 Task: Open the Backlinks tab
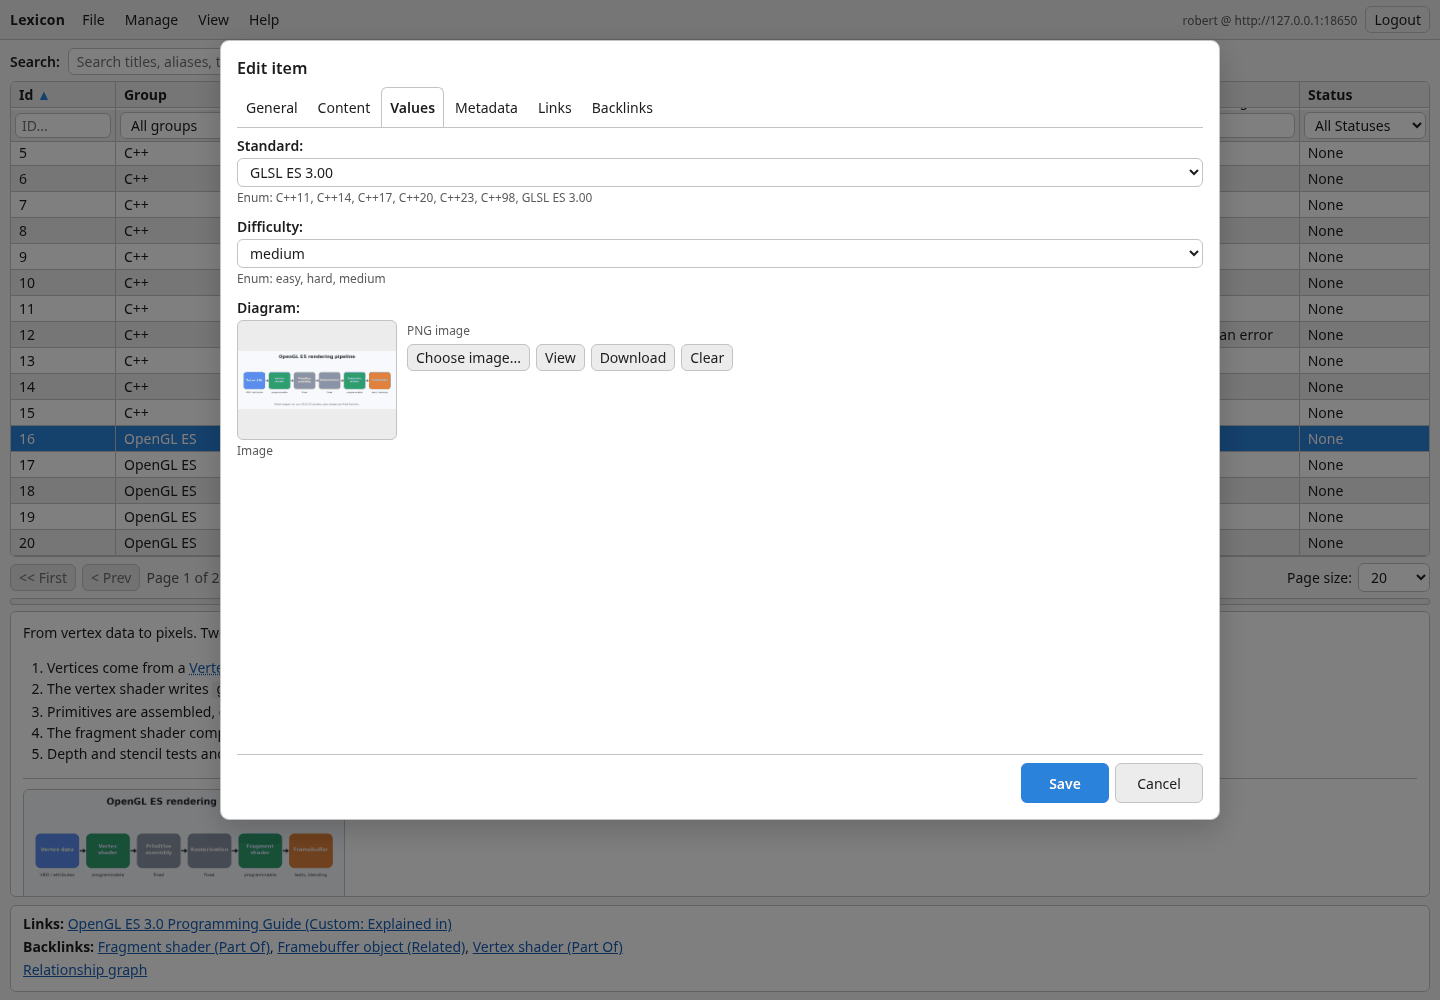coord(622,108)
